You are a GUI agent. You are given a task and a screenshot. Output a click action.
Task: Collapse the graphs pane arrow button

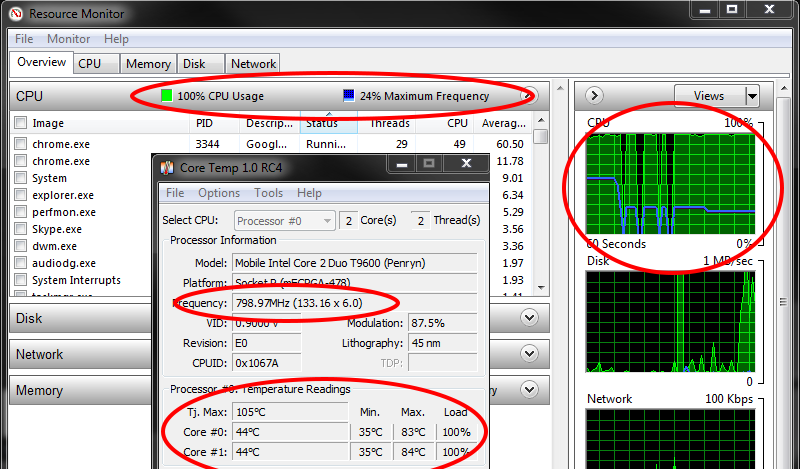(x=594, y=96)
